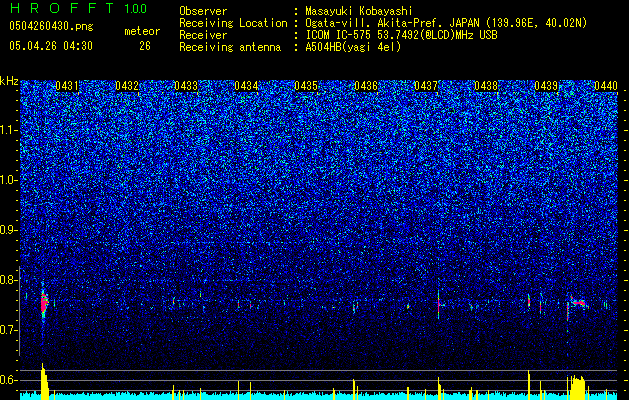The image size is (629, 400).
Task: Click the long-duration echo after 0439
Action: coord(578,303)
